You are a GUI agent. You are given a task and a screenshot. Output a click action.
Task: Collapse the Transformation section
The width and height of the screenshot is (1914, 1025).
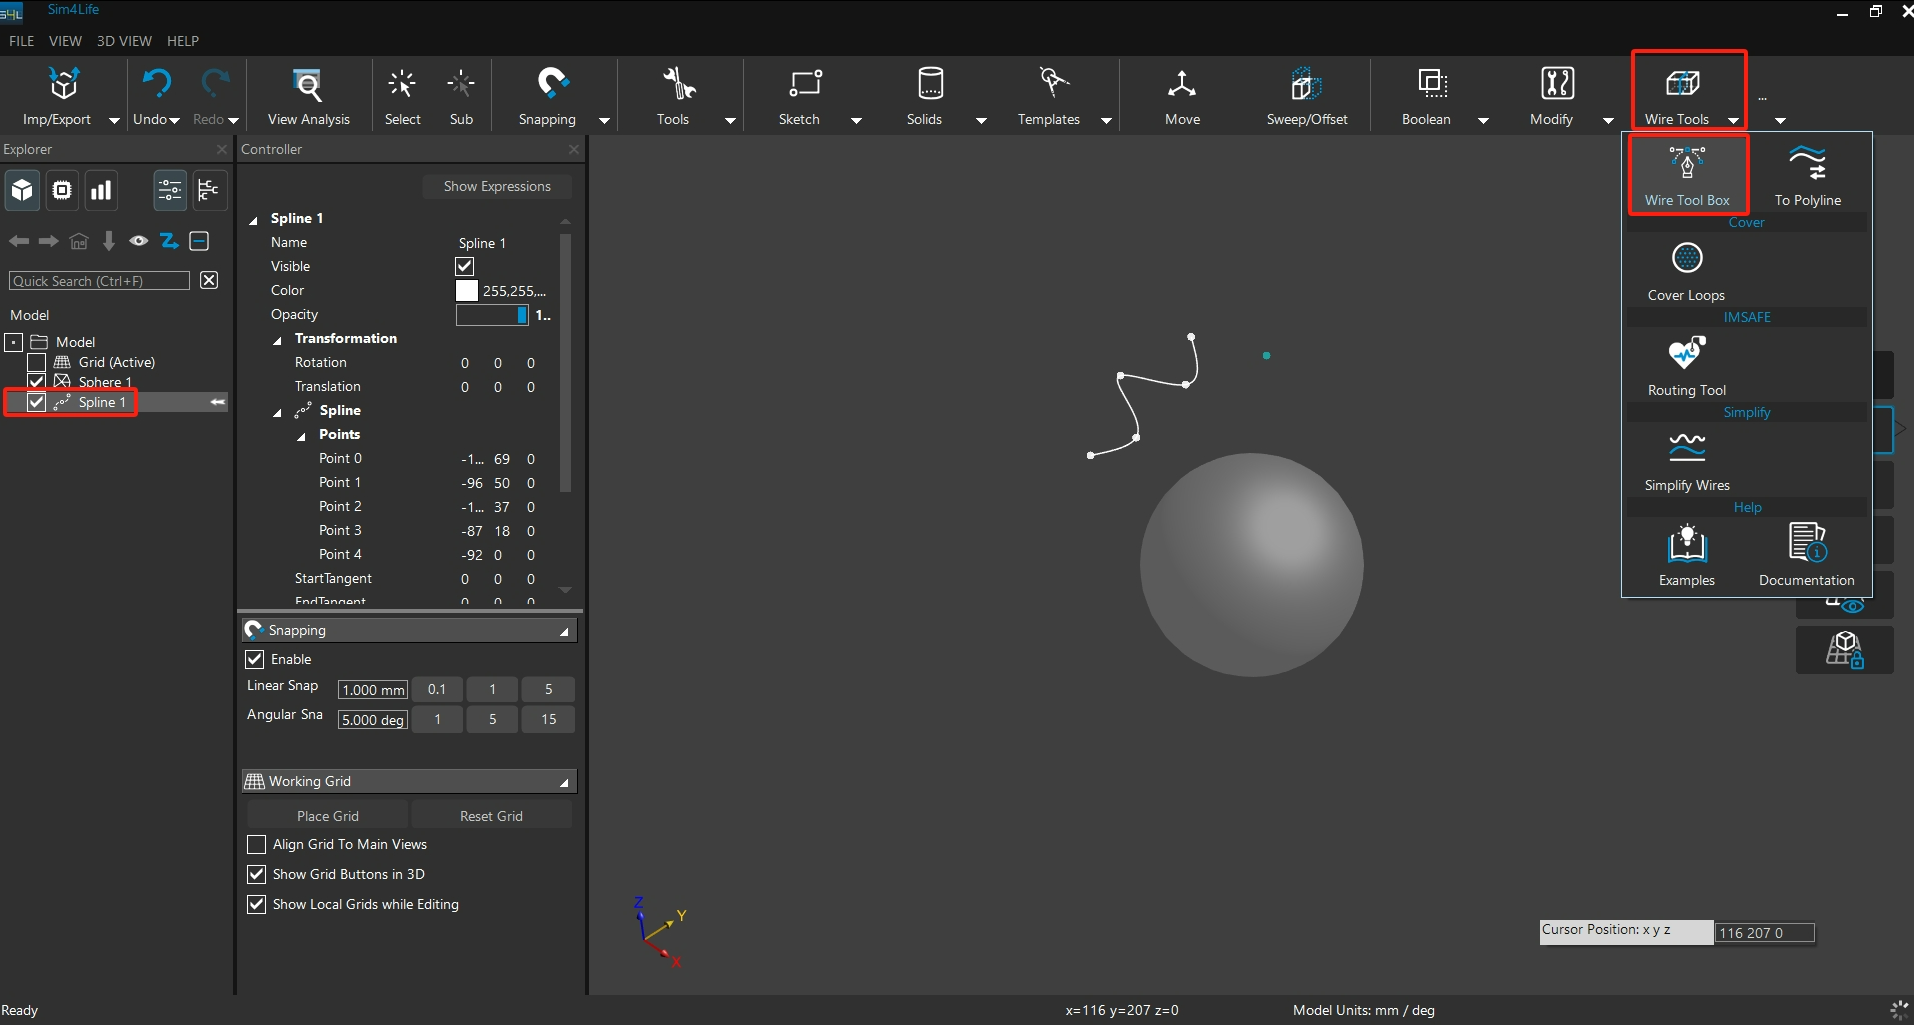(x=278, y=340)
